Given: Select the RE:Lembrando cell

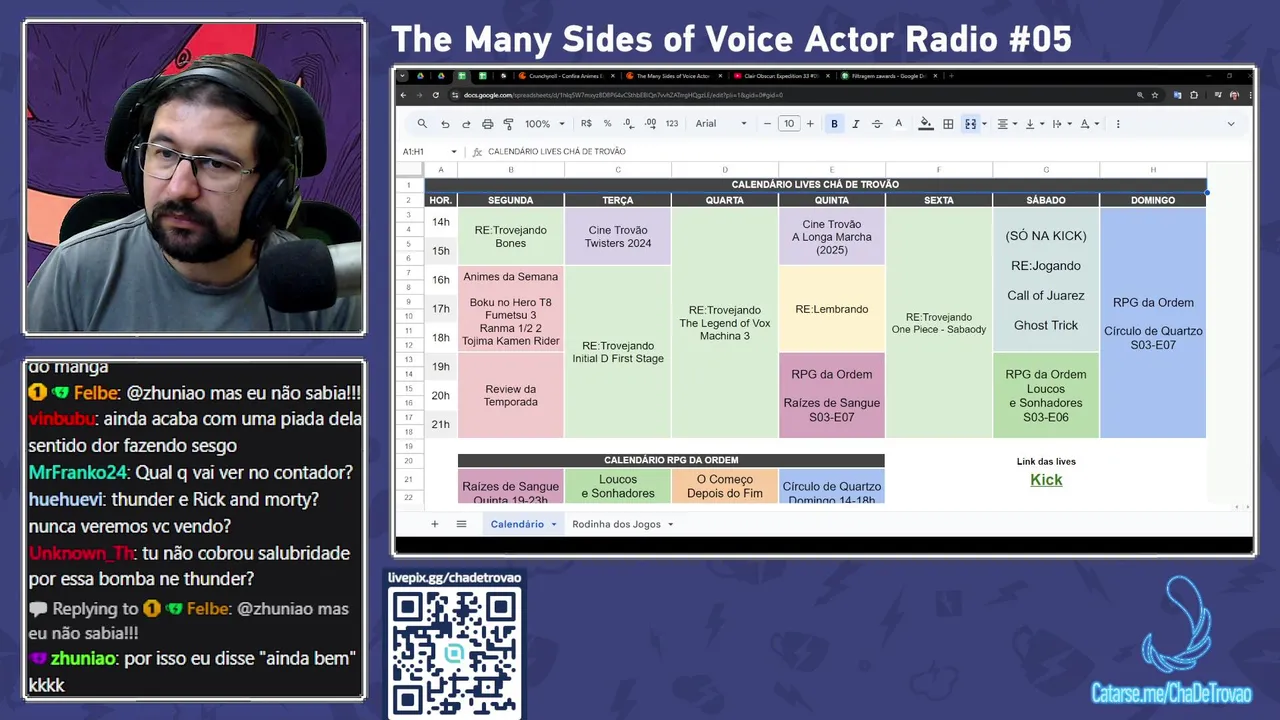Looking at the screenshot, I should pyautogui.click(x=832, y=309).
